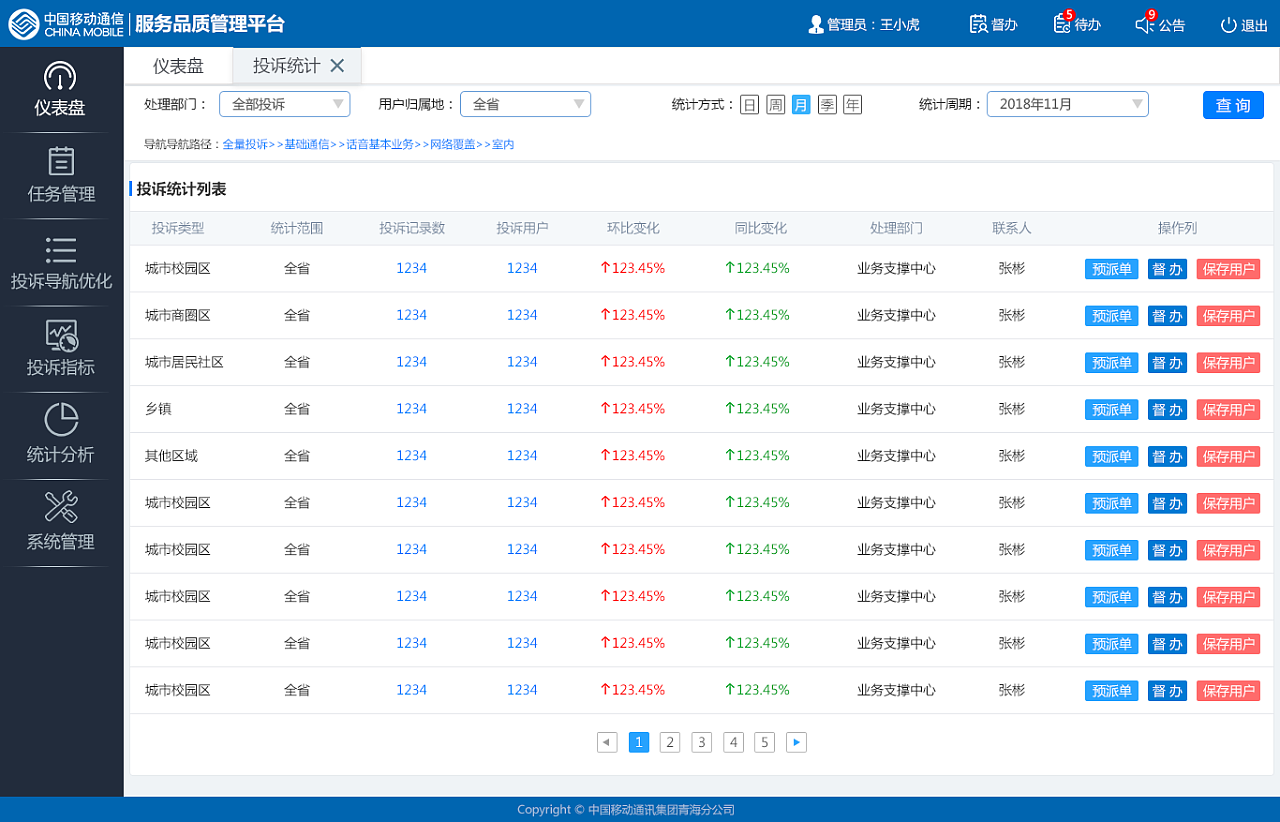Viewport: 1280px width, 822px height.
Task: Click 督办 in the 乡镇 row
Action: 1167,410
